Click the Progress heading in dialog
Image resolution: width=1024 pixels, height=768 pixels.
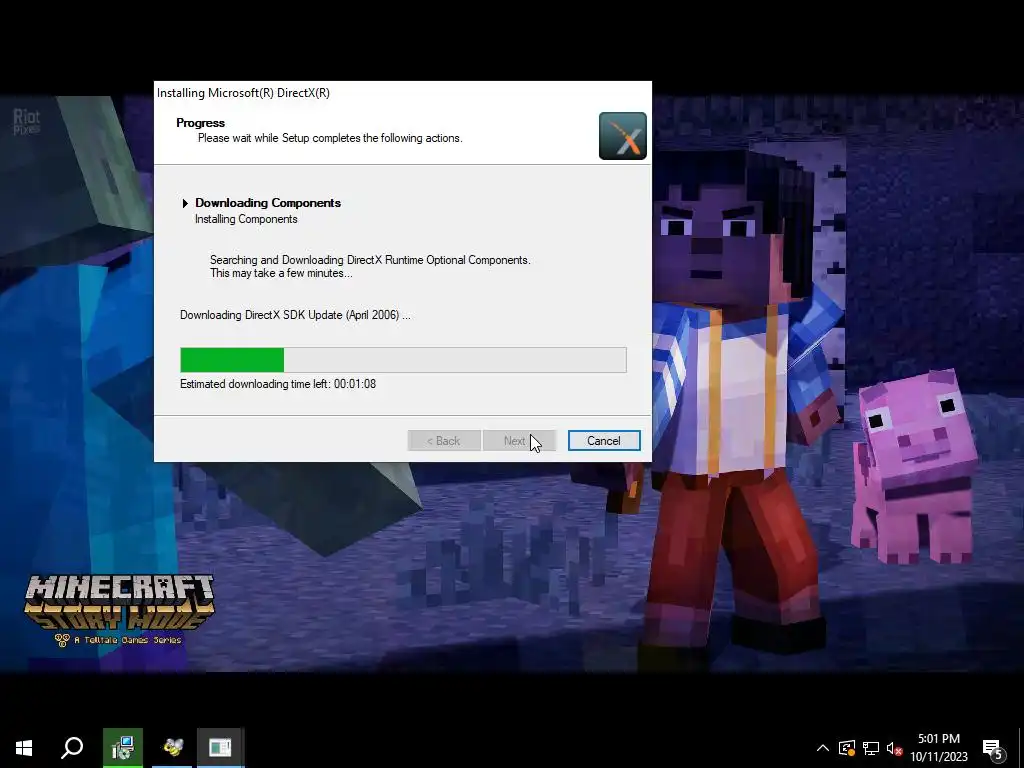click(x=200, y=123)
